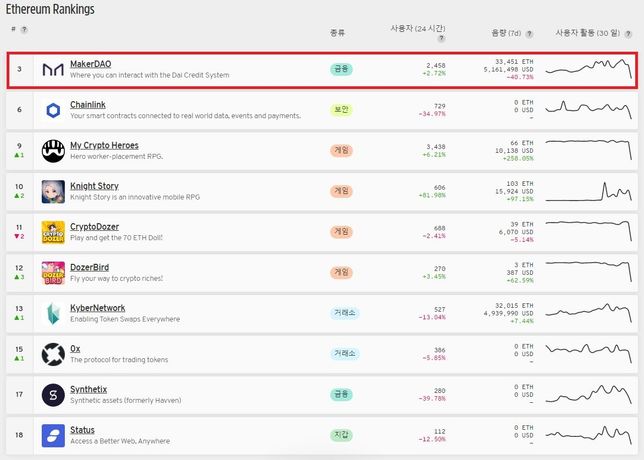Open the KyberNetwork title link
Viewport: 644px width, 460px height.
98,308
